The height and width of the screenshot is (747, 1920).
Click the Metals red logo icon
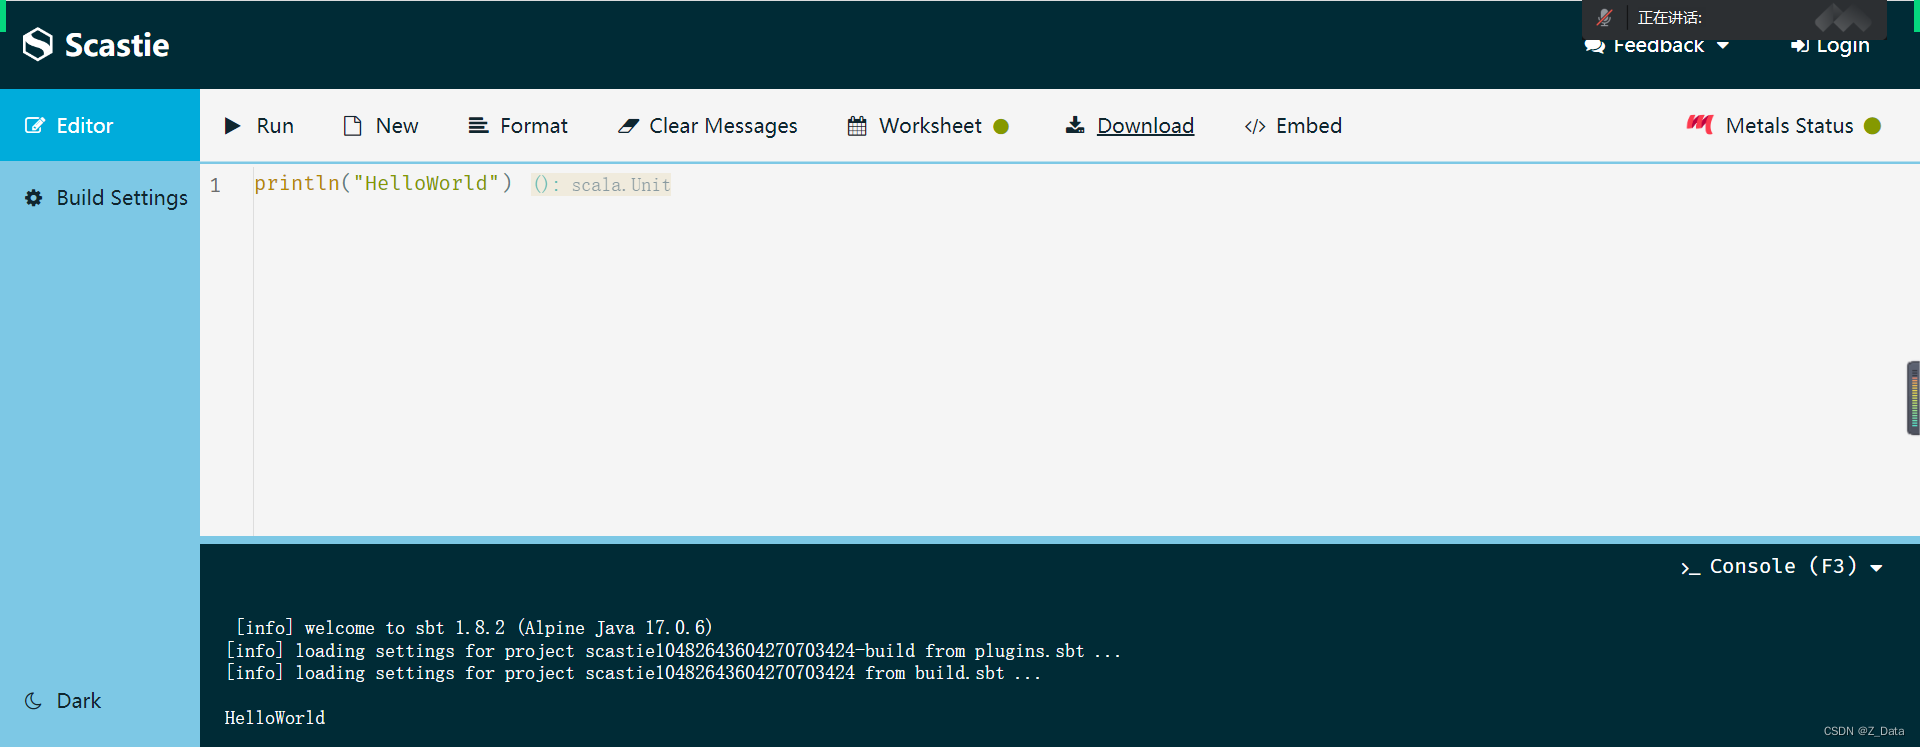click(1700, 124)
